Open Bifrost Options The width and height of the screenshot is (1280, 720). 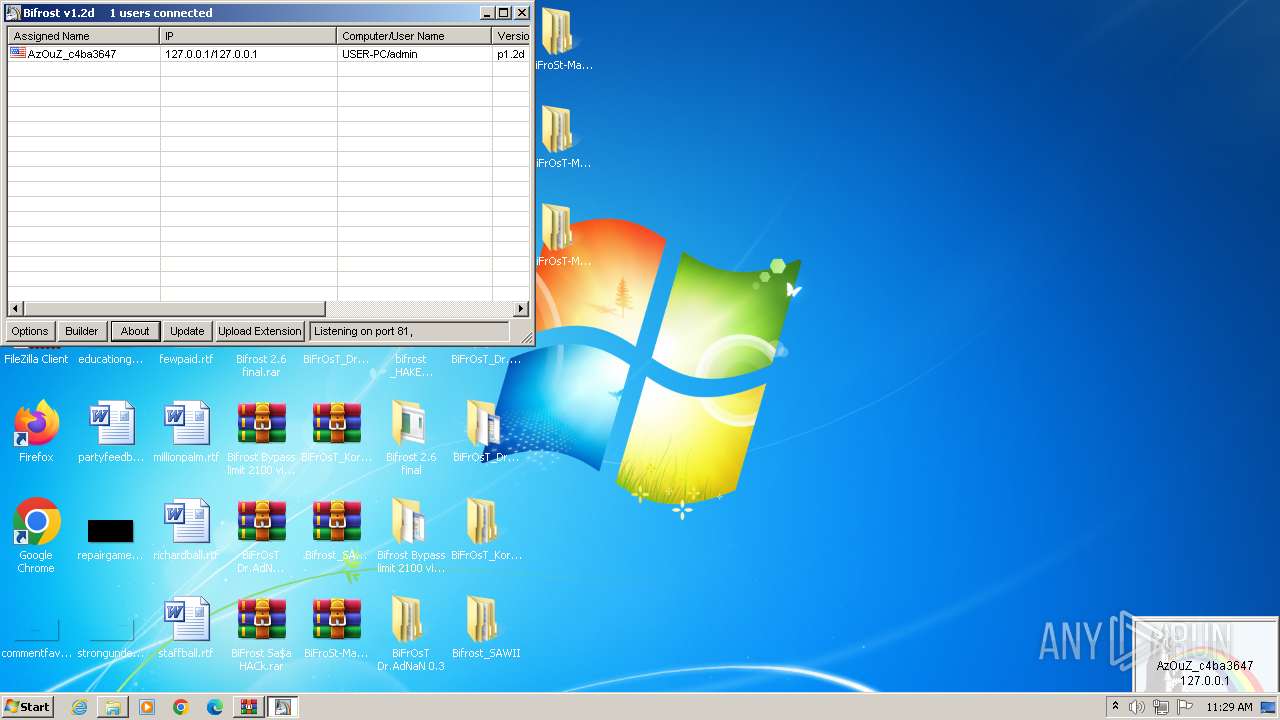click(30, 331)
